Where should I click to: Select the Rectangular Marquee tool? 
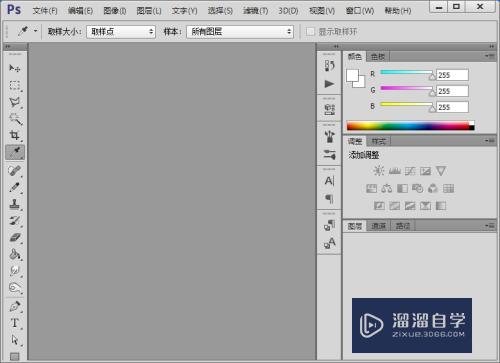point(15,85)
